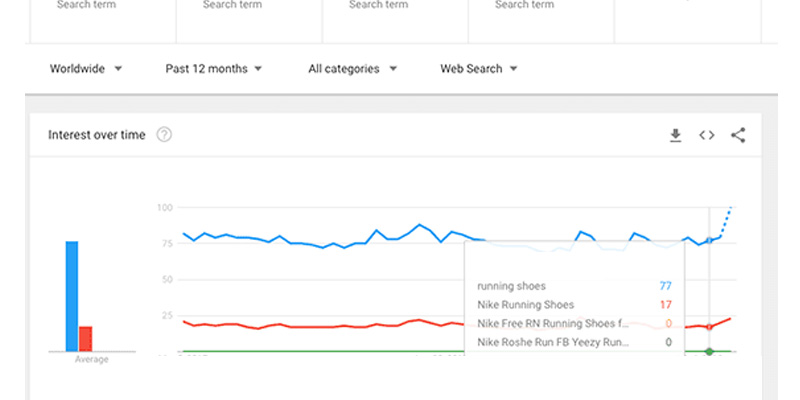Viewport: 800px width, 400px height.
Task: Click Nike Roshe Run tooltip row
Action: pyautogui.click(x=574, y=342)
